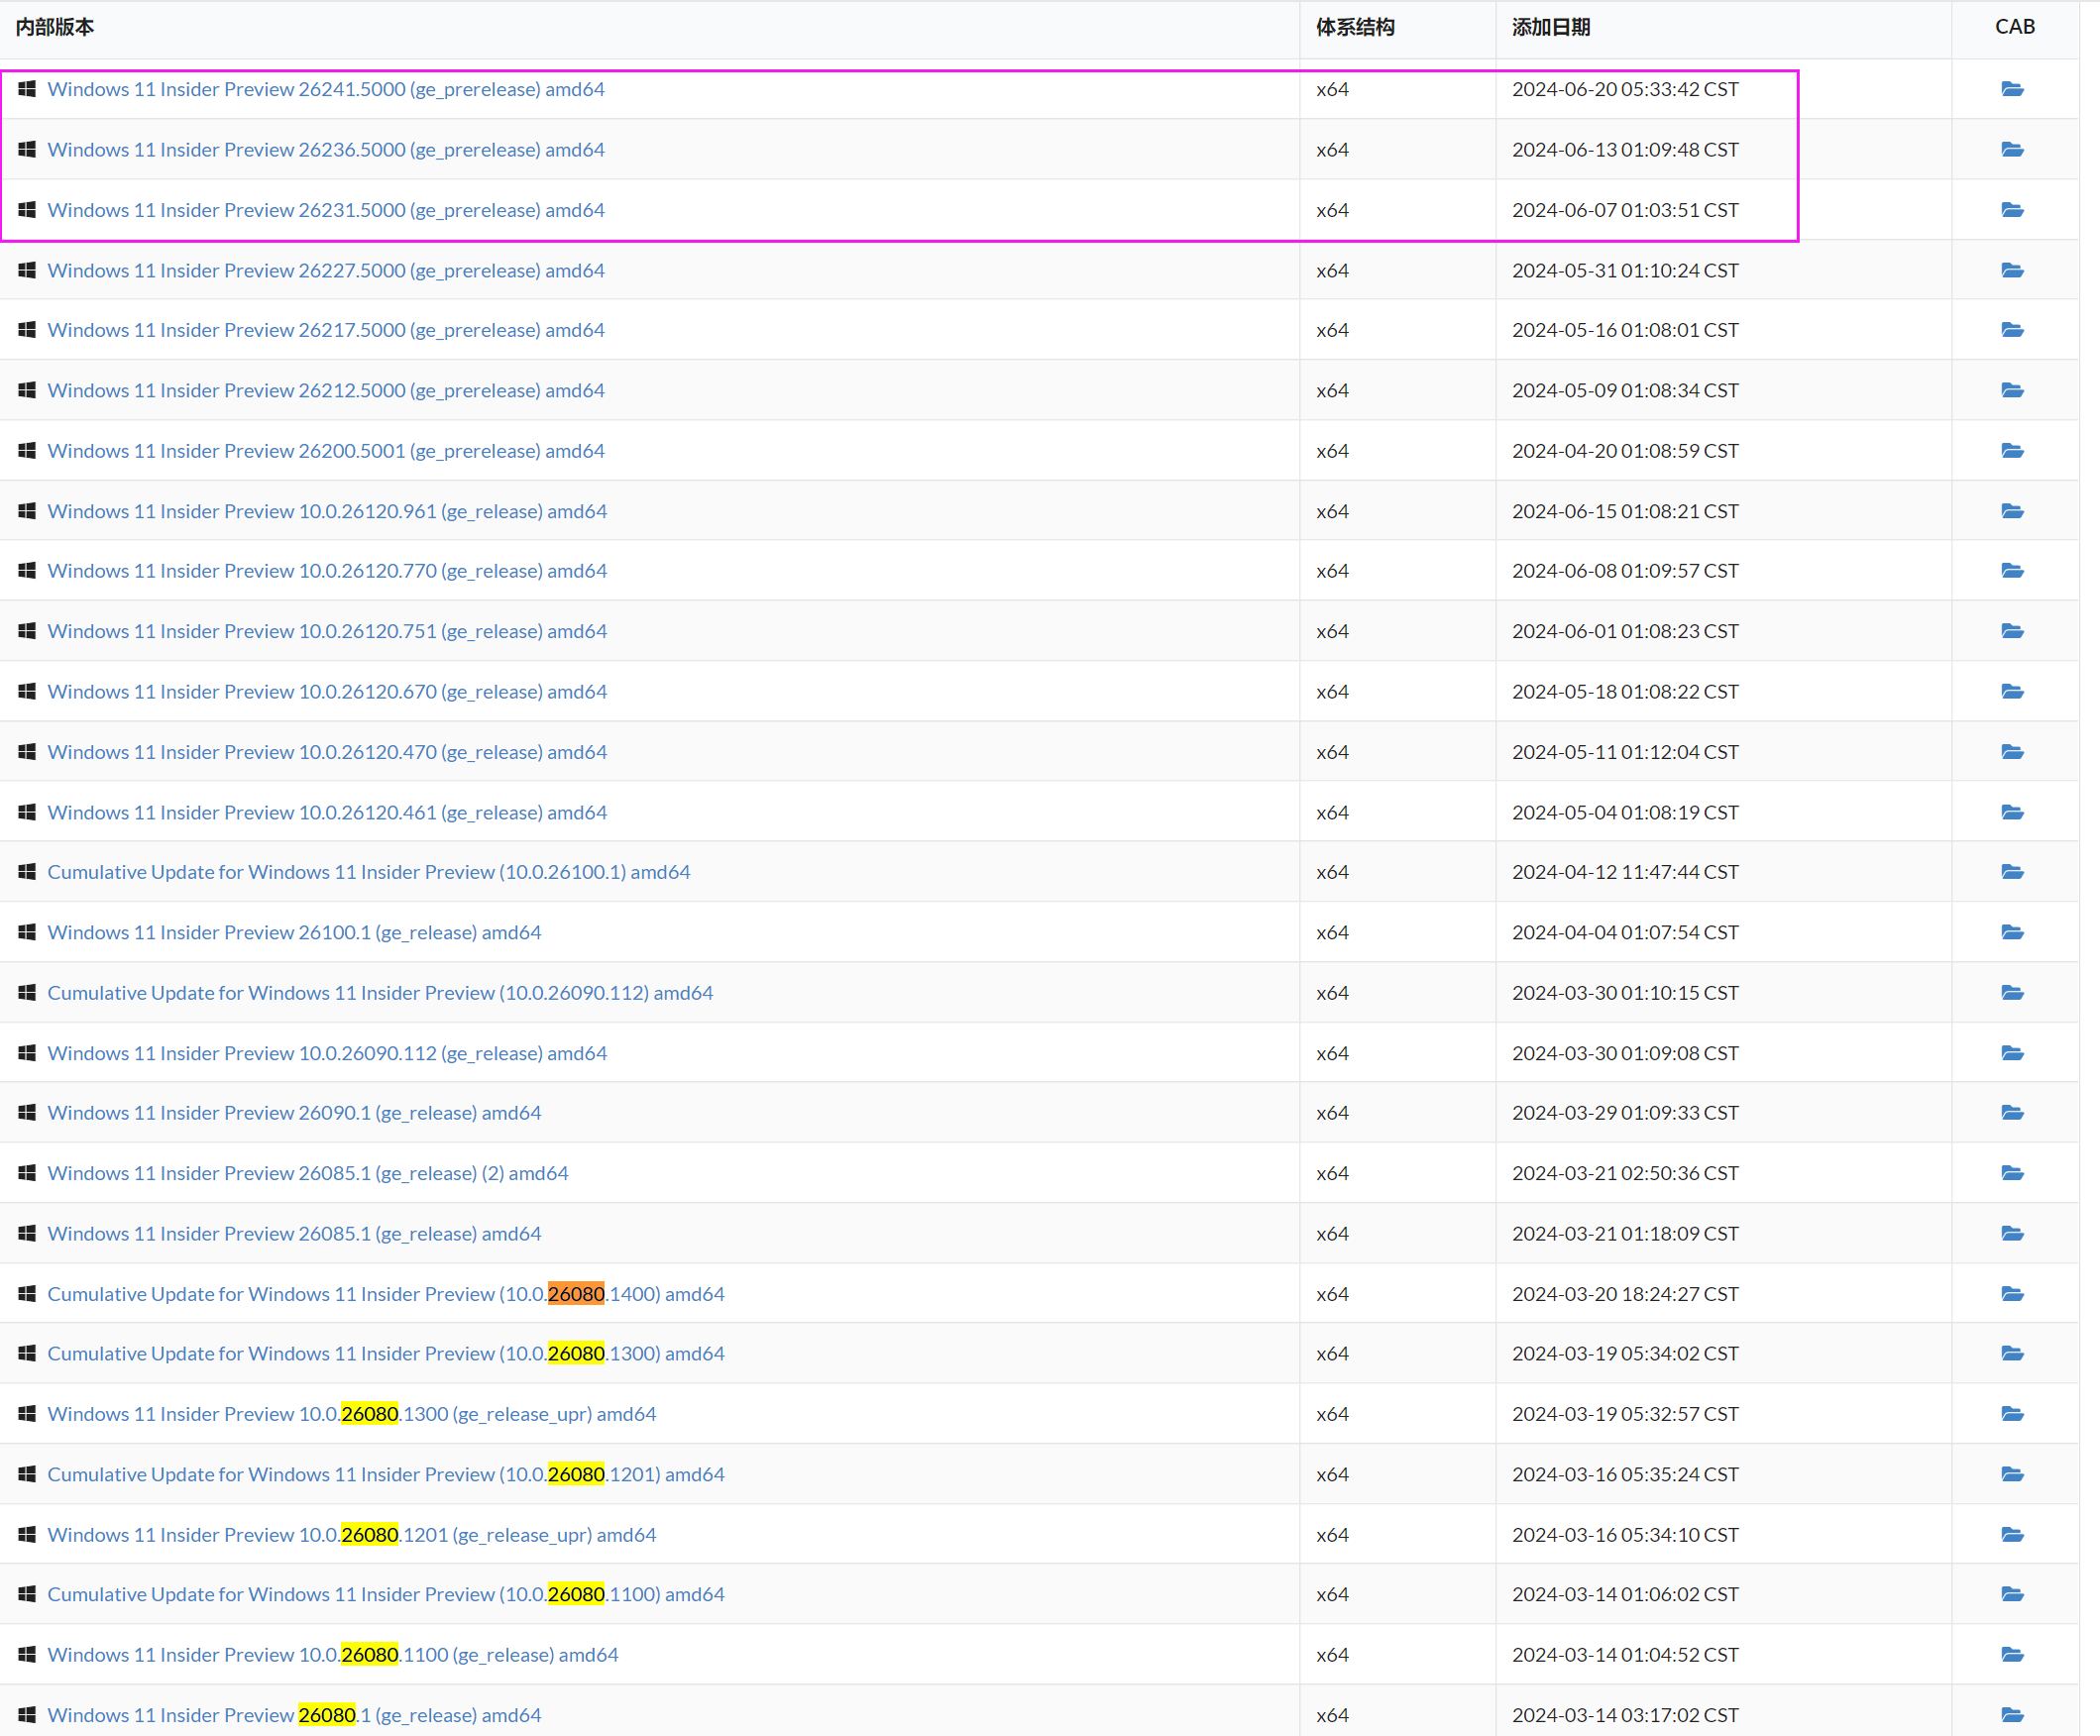The height and width of the screenshot is (1736, 2100).
Task: Click CAB folder icon for 10.0.26120.961 row
Action: tap(2012, 511)
